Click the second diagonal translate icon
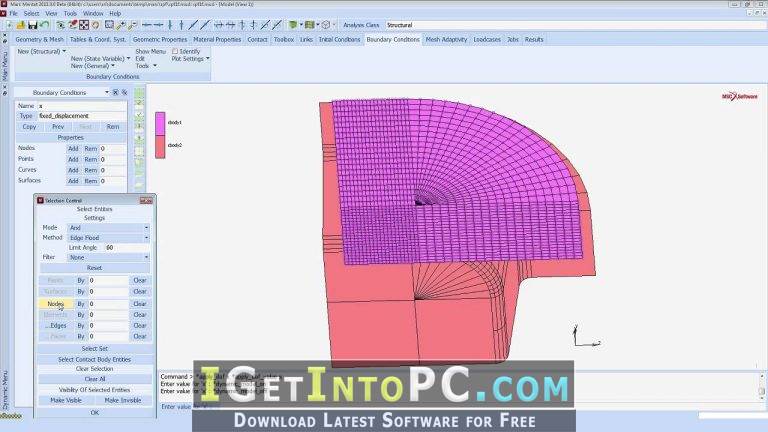The height and width of the screenshot is (432, 768). point(205,24)
